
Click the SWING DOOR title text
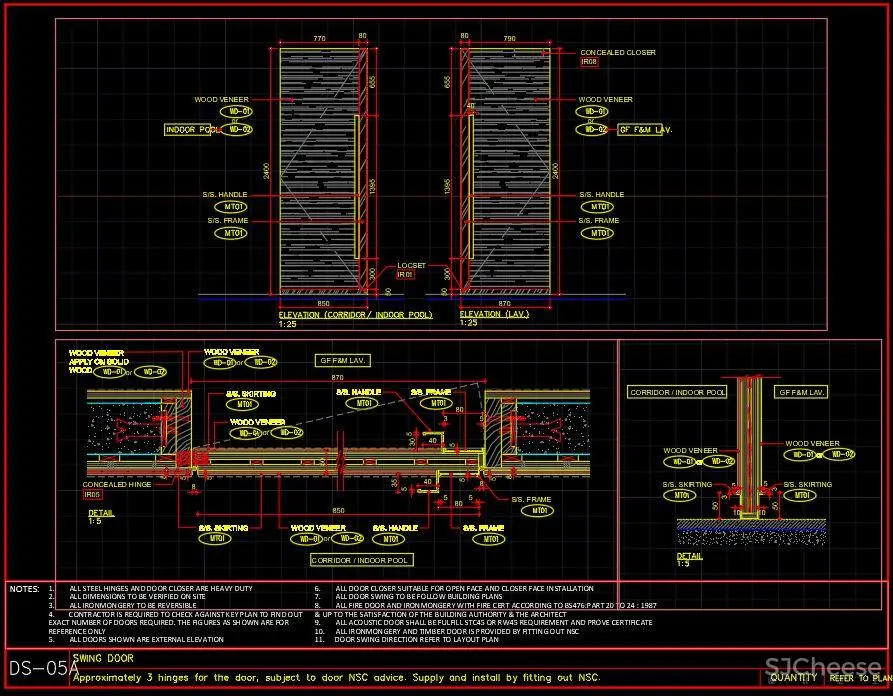point(104,659)
